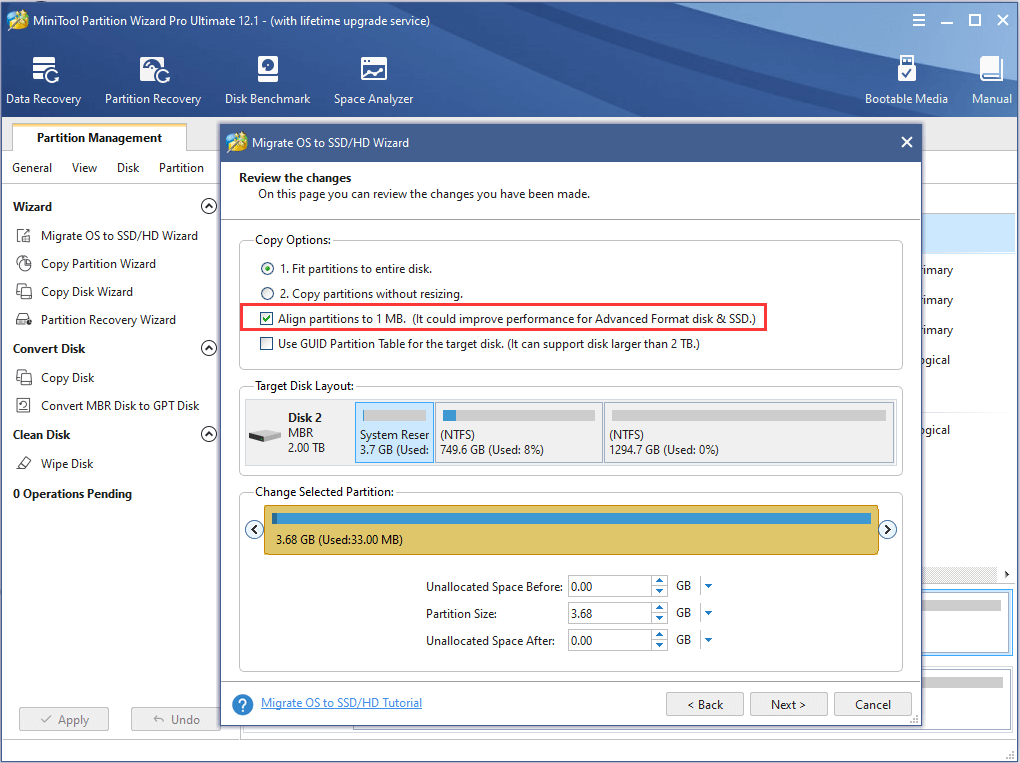The height and width of the screenshot is (763, 1020).
Task: Click the blue help question mark icon
Action: (243, 704)
